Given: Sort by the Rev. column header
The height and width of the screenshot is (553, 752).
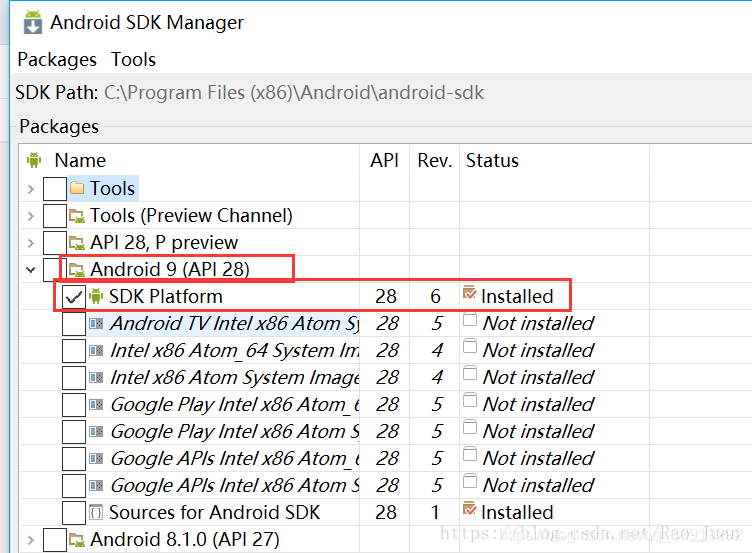Looking at the screenshot, I should point(435,160).
